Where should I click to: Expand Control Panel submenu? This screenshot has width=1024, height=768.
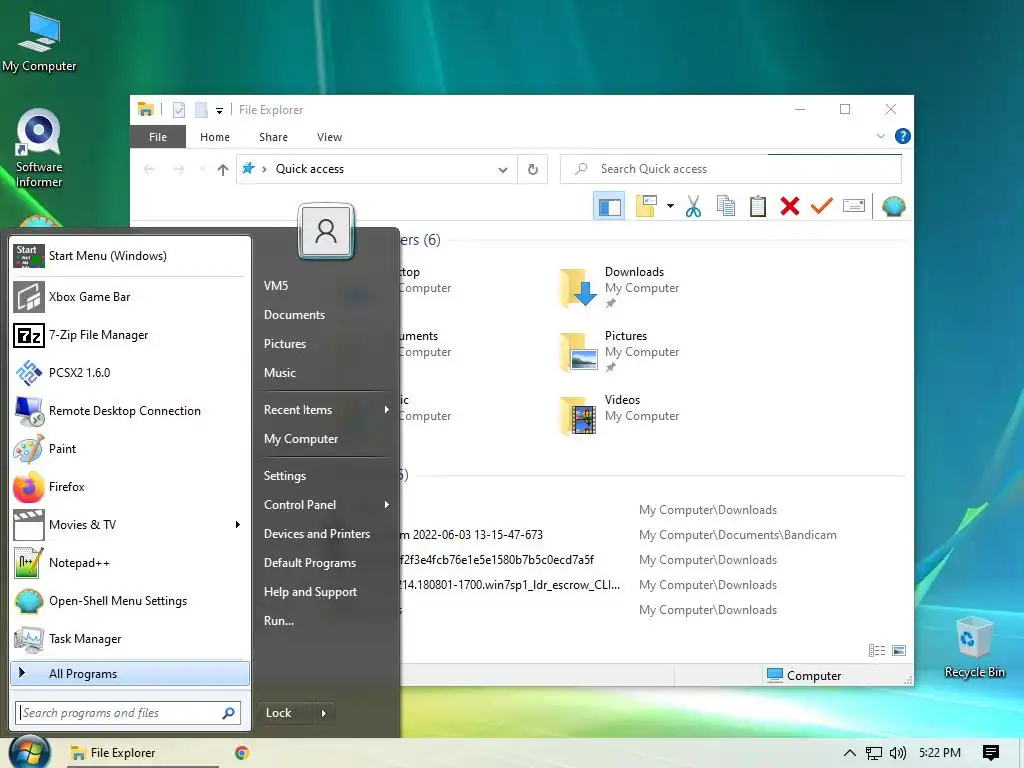(x=327, y=505)
